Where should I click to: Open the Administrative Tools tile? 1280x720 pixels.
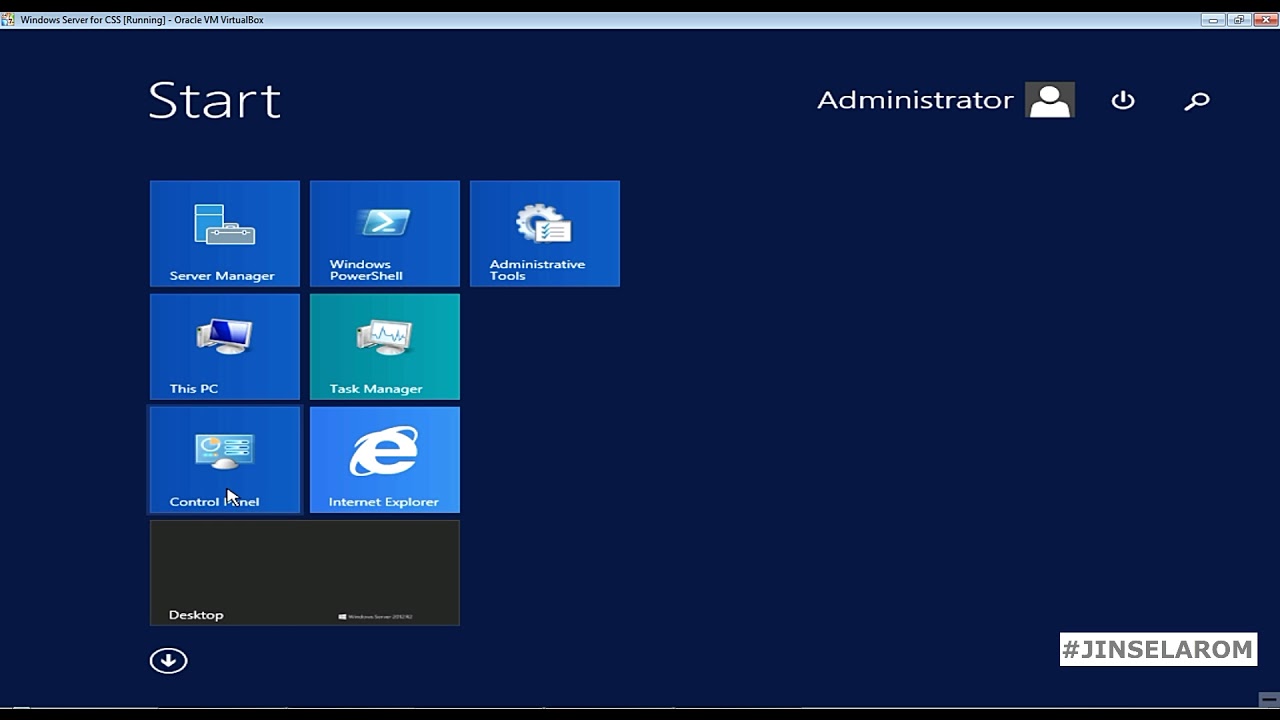(x=545, y=234)
